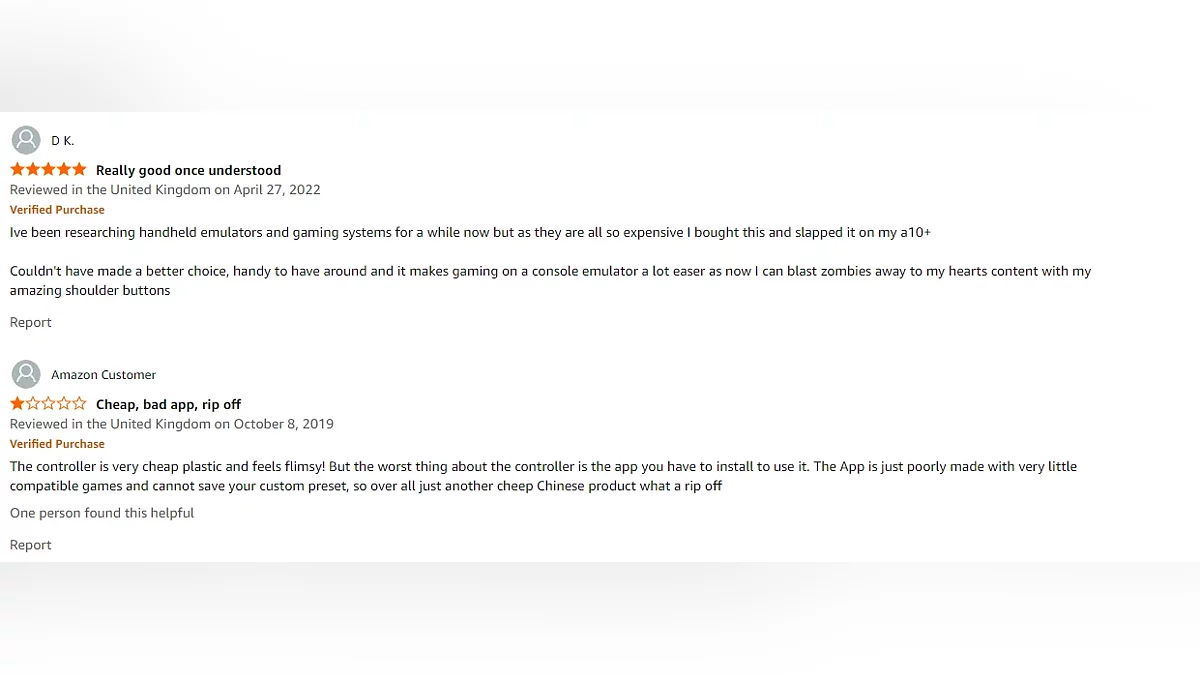The image size is (1200, 675).
Task: Click D K.'s profile avatar icon
Action: pyautogui.click(x=26, y=140)
